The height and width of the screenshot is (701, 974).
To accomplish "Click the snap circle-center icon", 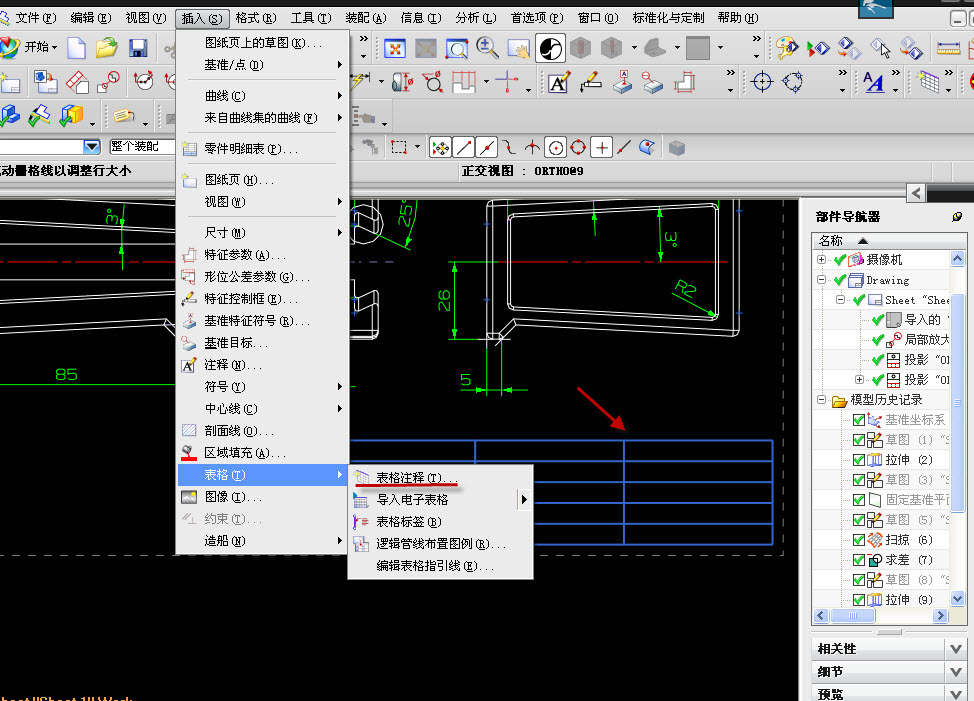I will [x=555, y=148].
